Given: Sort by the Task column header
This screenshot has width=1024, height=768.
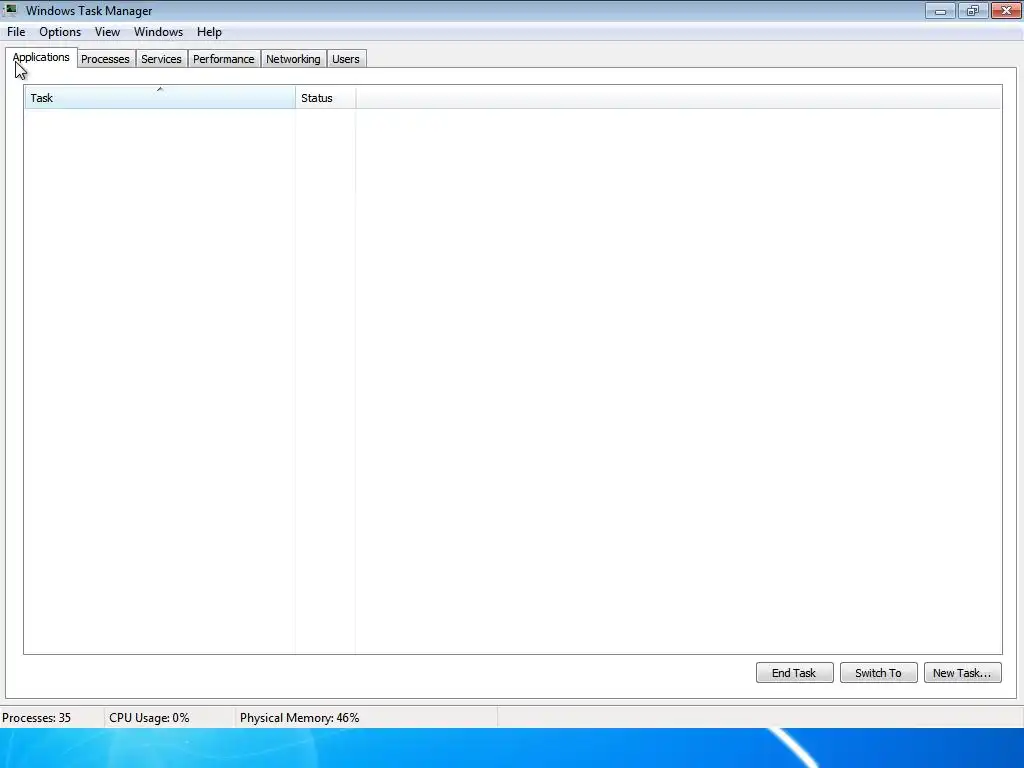Looking at the screenshot, I should click(159, 98).
